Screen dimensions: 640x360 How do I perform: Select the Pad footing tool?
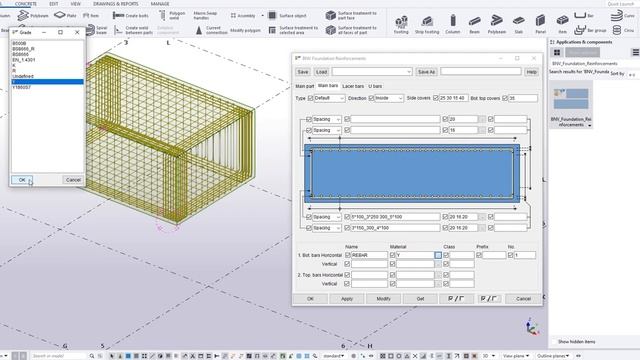coord(401,24)
